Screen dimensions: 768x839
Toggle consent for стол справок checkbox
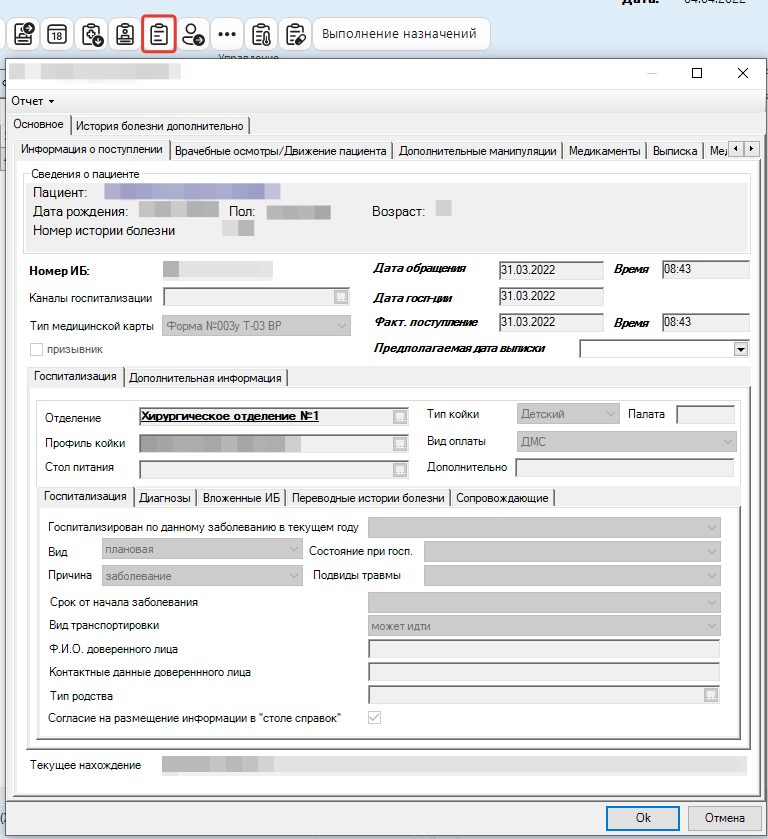point(375,718)
